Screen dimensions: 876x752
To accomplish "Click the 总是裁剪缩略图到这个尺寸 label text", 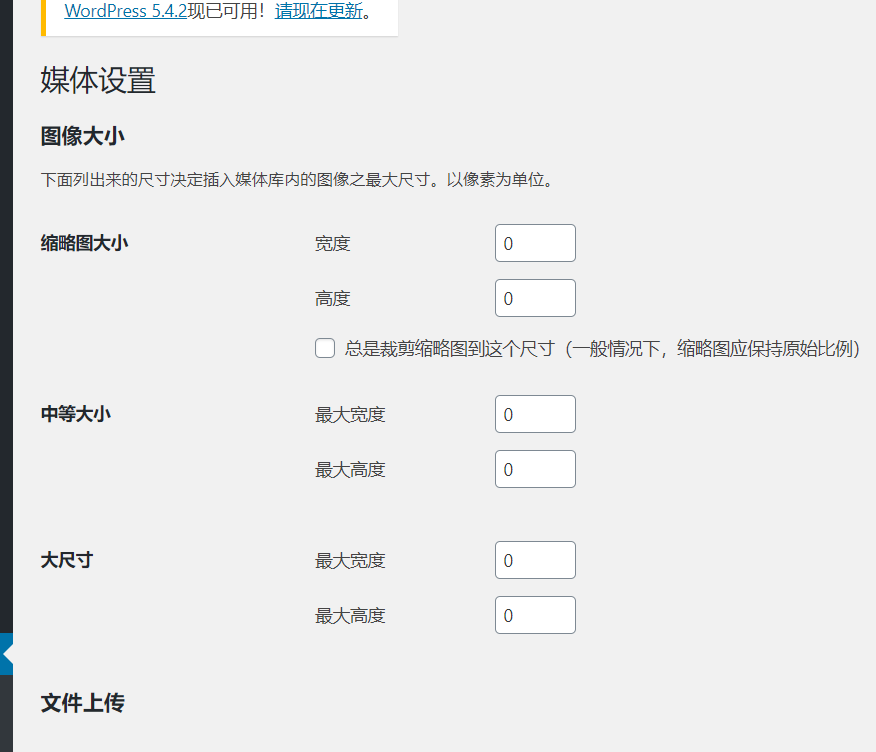I will 600,349.
